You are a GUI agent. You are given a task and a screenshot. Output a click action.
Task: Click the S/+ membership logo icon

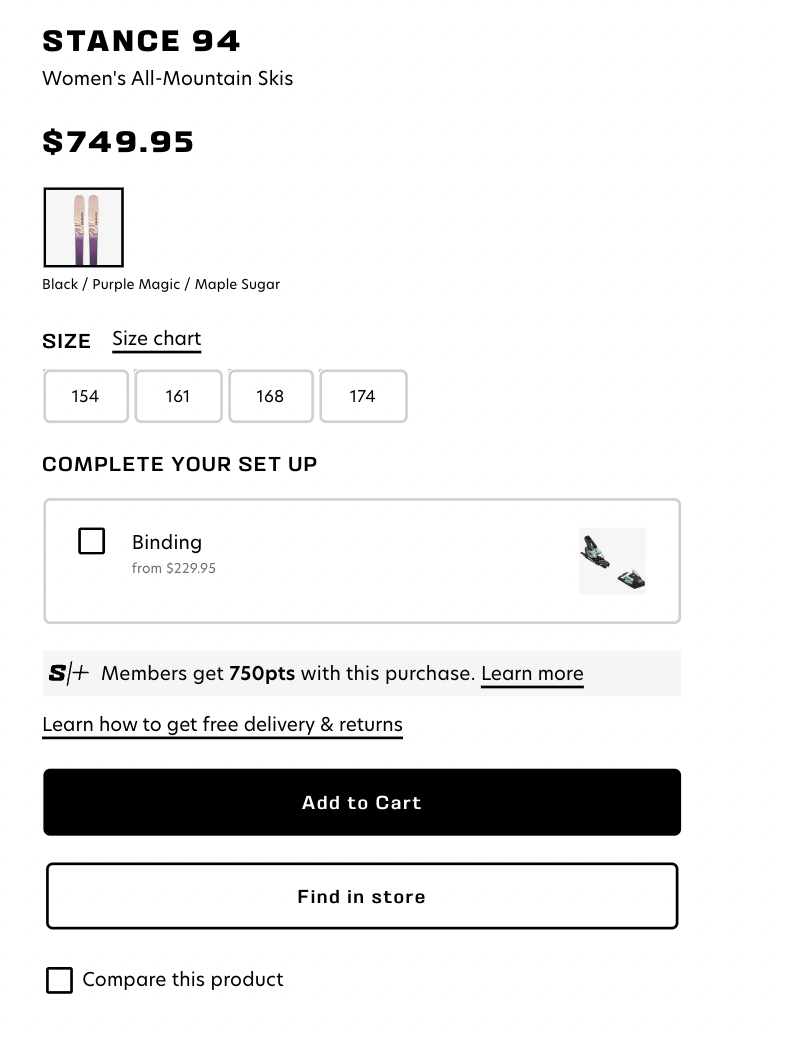coord(69,673)
